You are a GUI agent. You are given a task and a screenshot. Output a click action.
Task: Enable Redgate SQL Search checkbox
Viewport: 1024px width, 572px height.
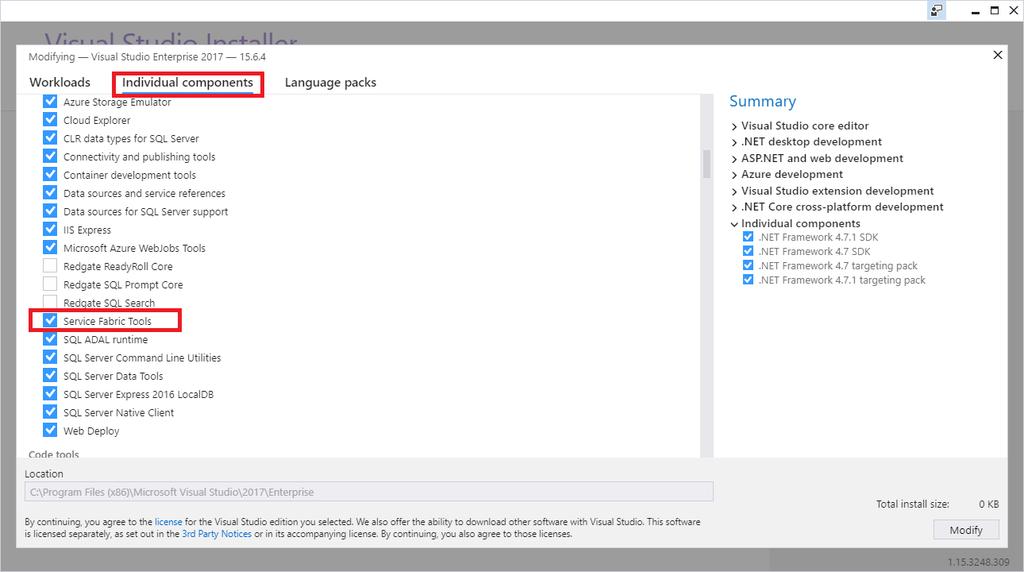50,302
